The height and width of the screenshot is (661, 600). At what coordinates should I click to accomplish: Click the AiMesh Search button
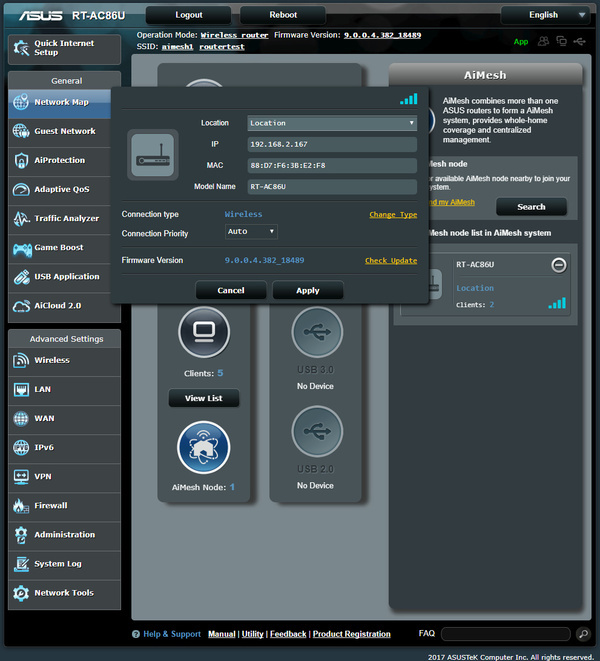click(x=531, y=207)
